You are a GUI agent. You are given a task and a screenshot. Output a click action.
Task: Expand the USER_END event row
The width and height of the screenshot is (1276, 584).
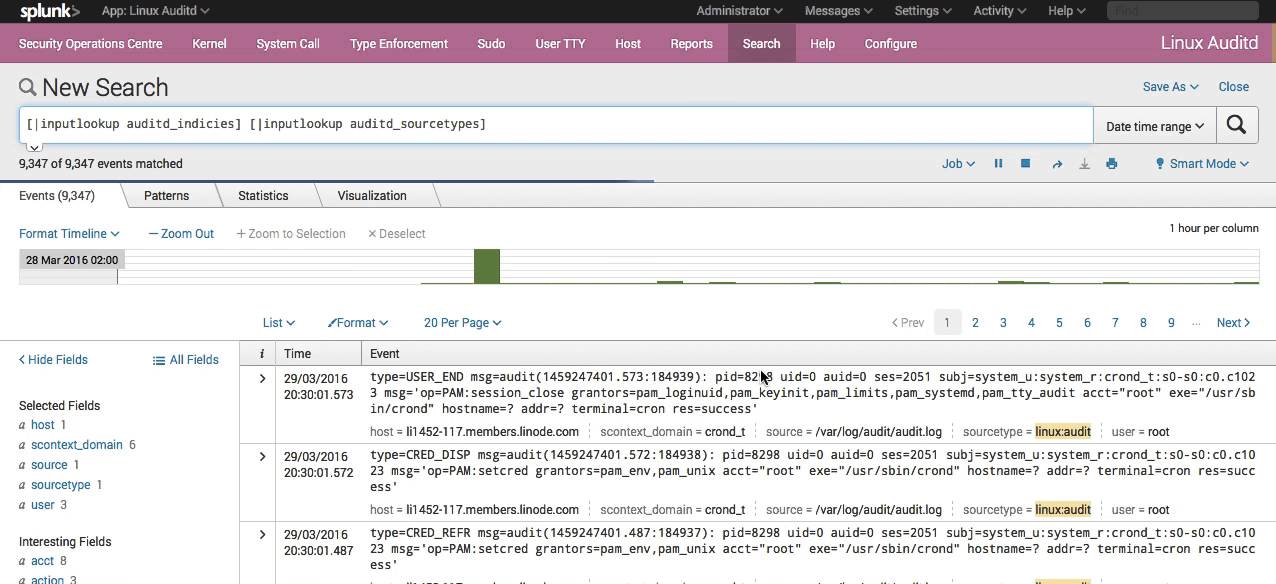click(262, 379)
